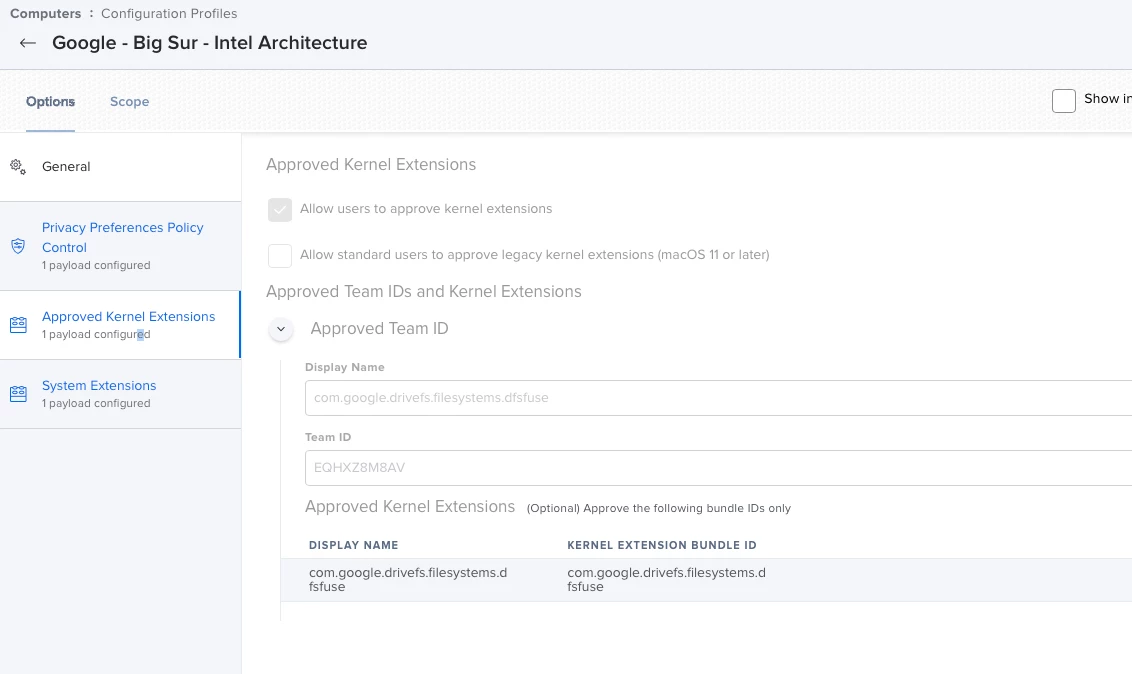Collapse the Approved Team ID section

(x=281, y=329)
